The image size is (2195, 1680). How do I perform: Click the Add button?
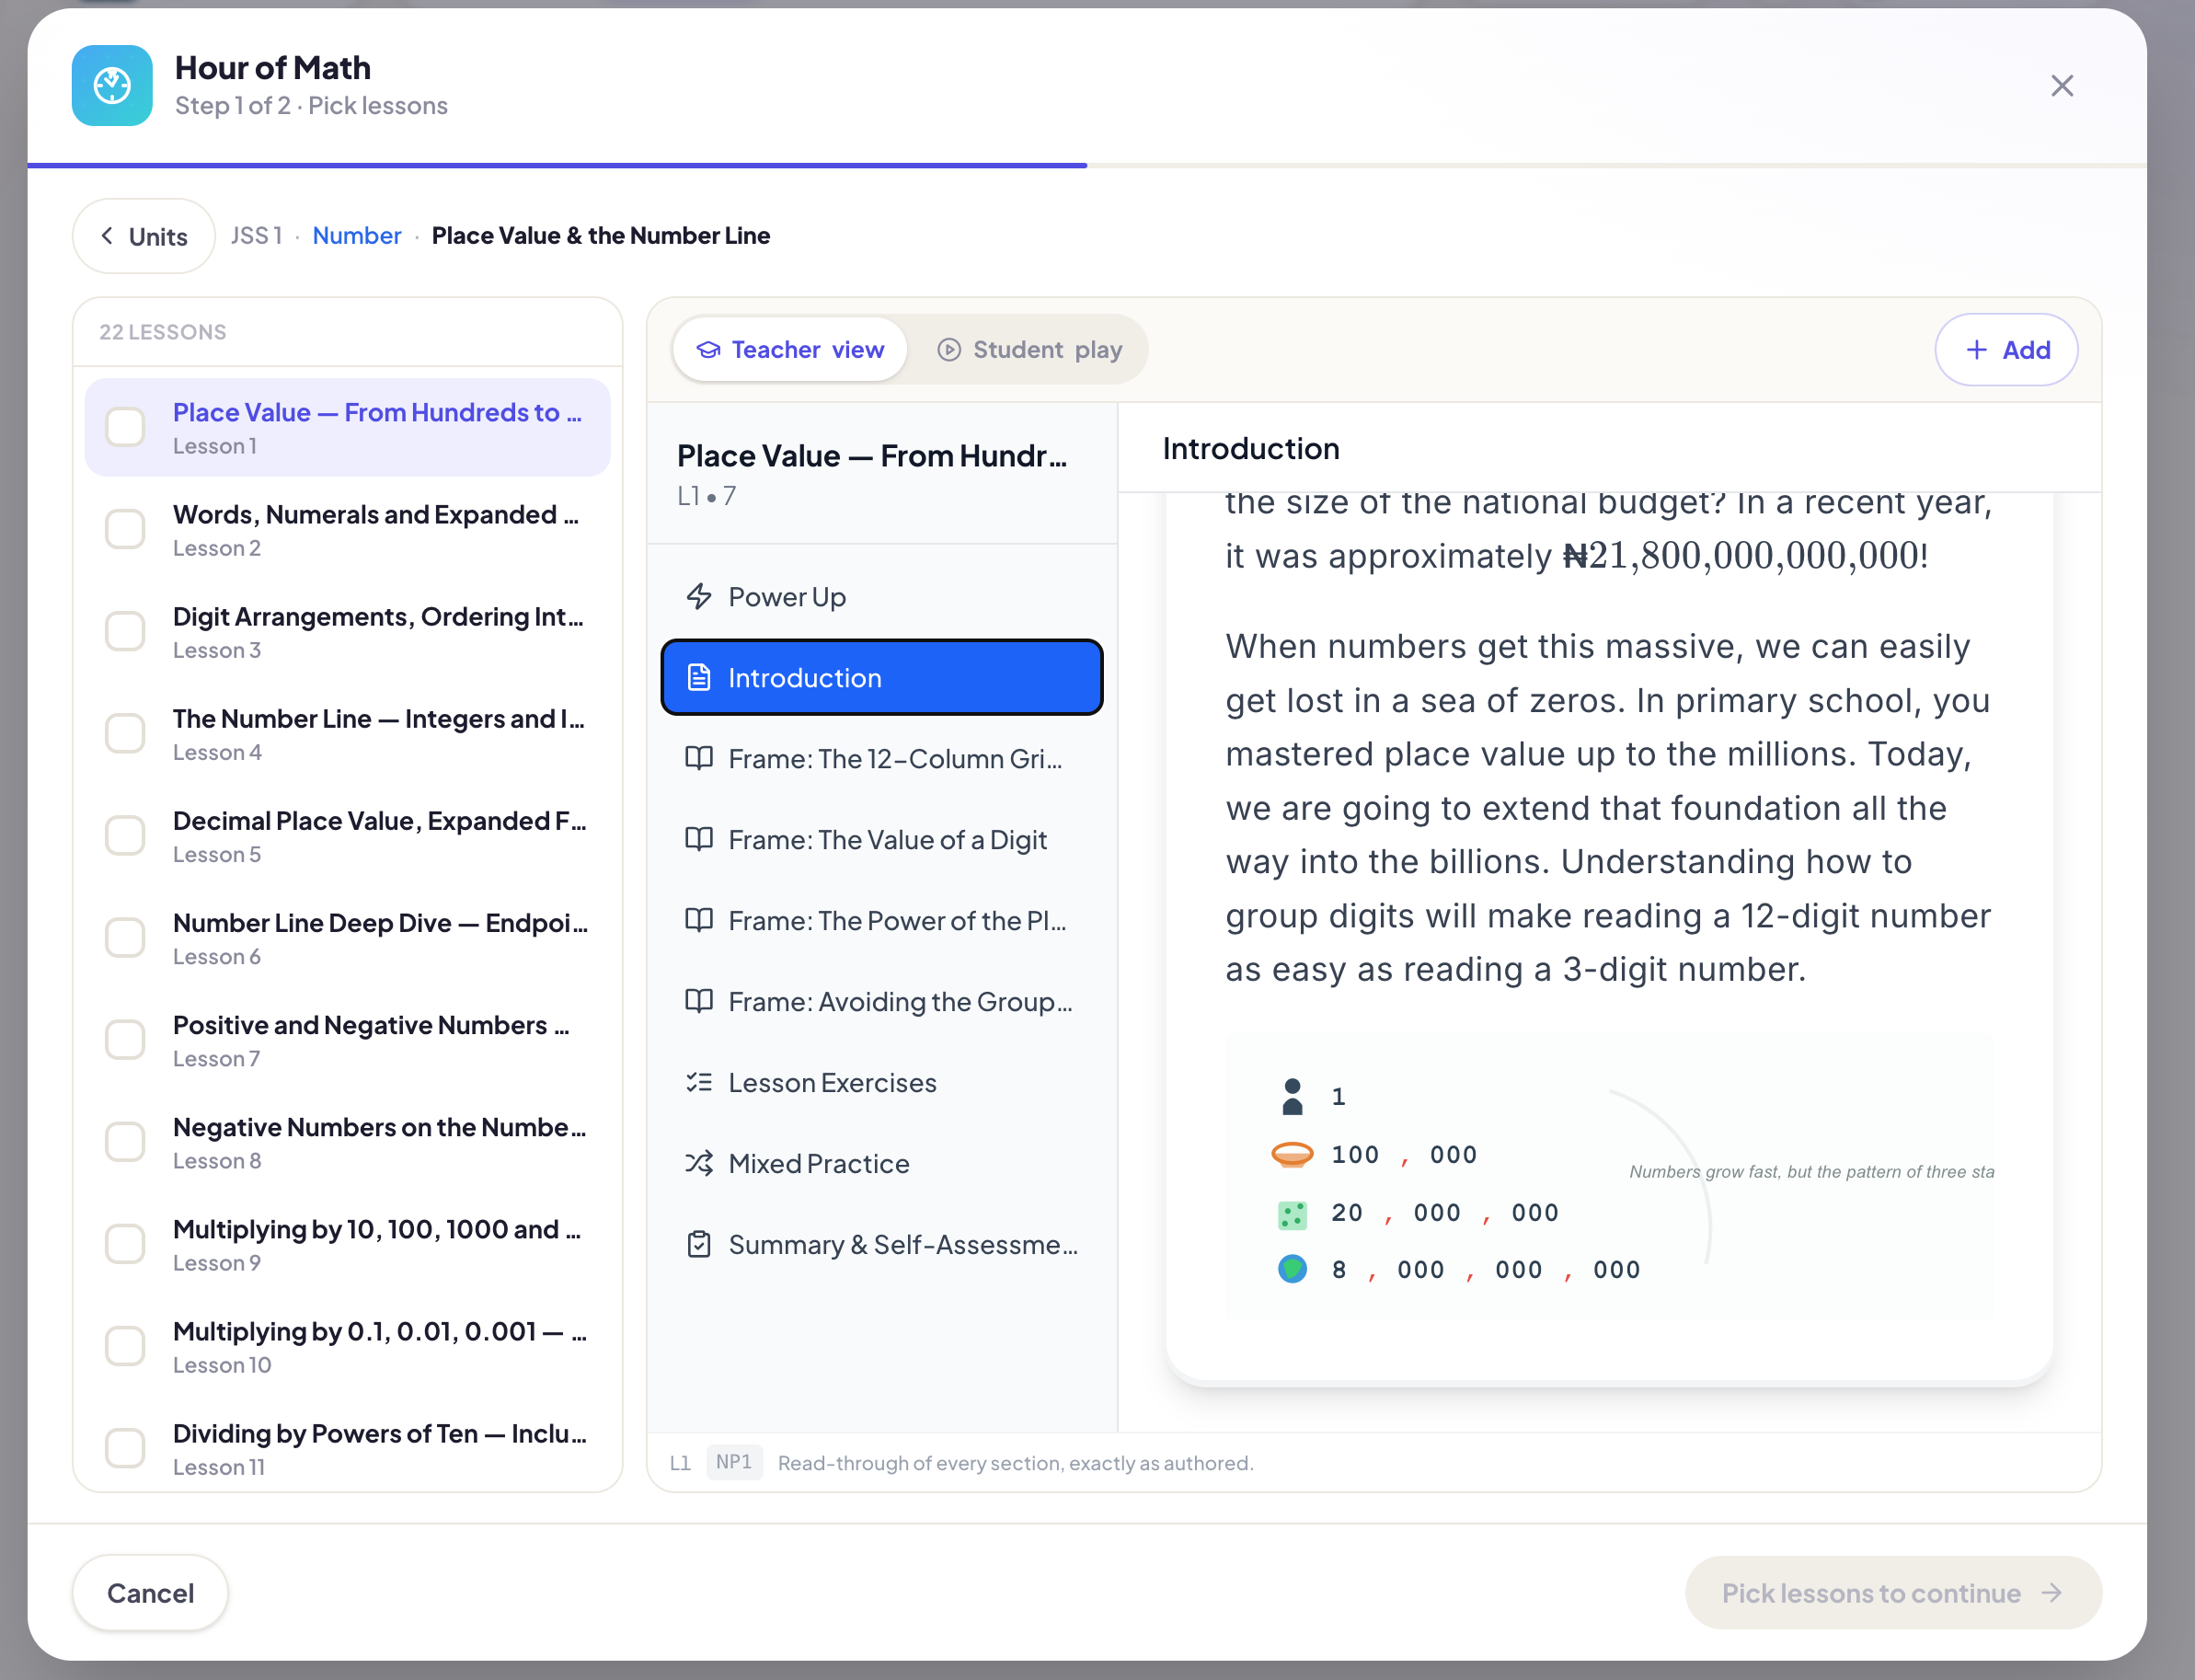2006,349
